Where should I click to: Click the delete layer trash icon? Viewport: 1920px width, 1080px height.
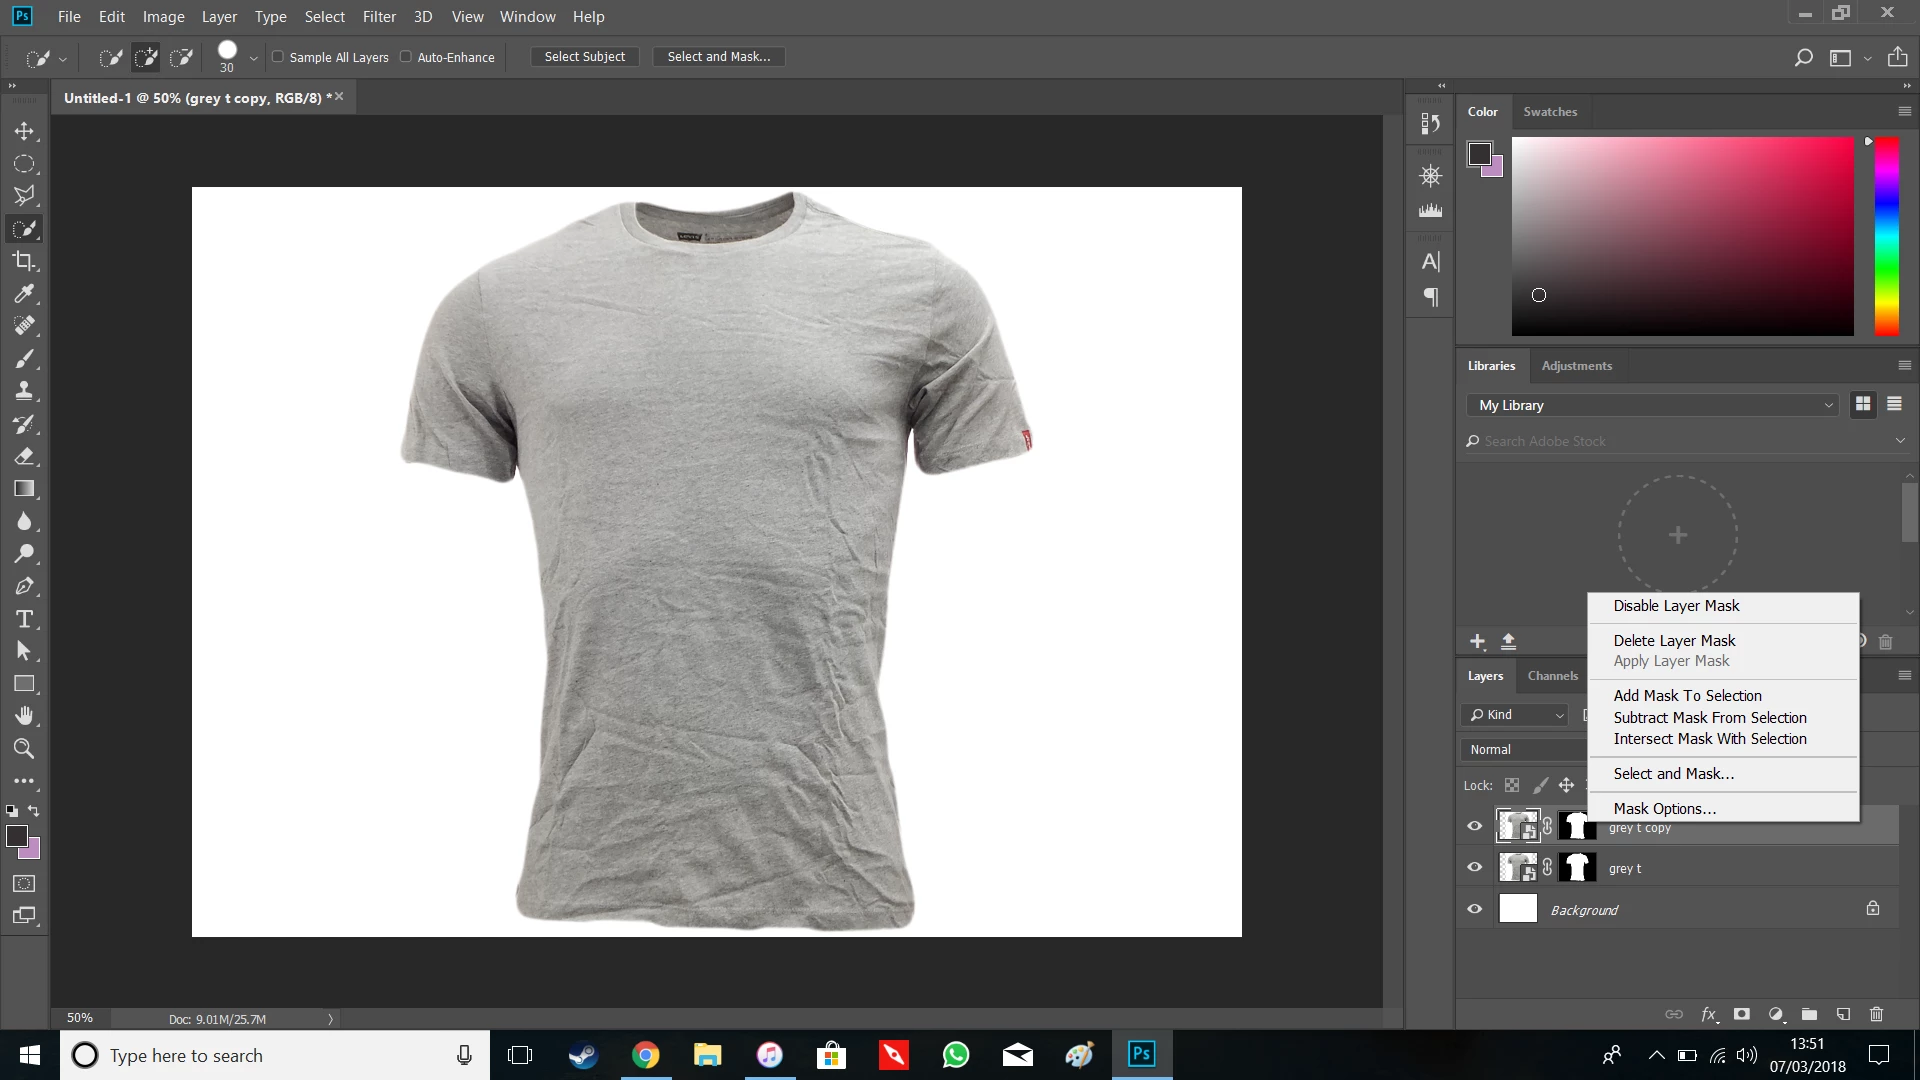(x=1876, y=1014)
